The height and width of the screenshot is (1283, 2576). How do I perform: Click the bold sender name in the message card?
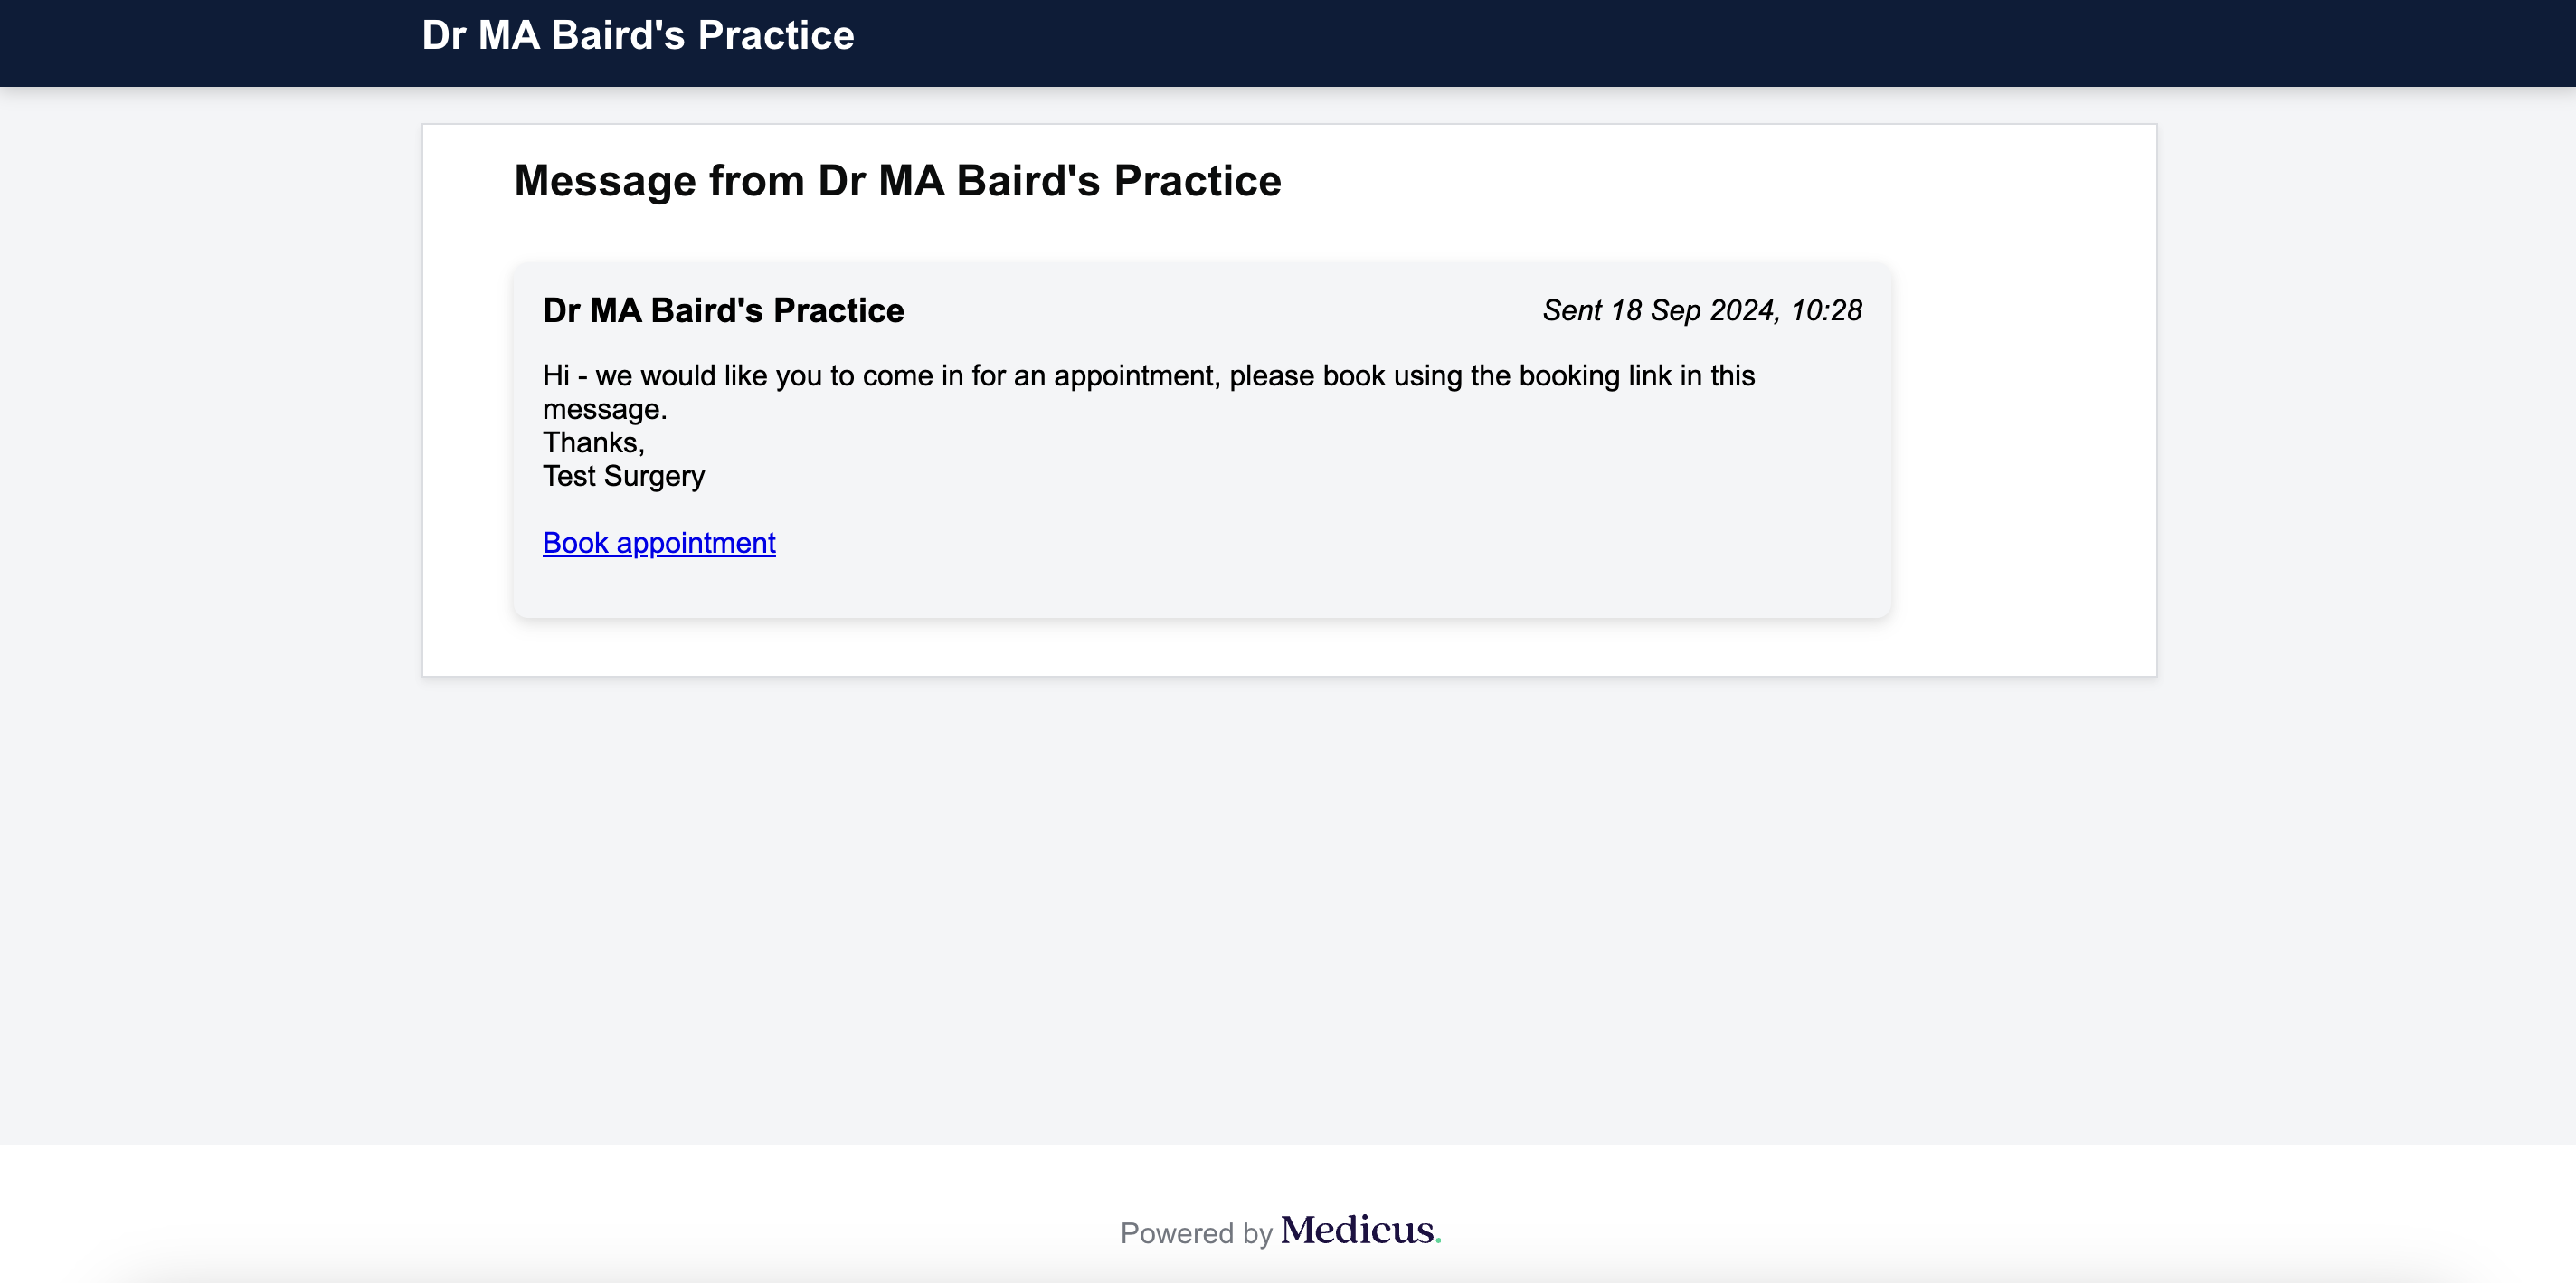(723, 311)
